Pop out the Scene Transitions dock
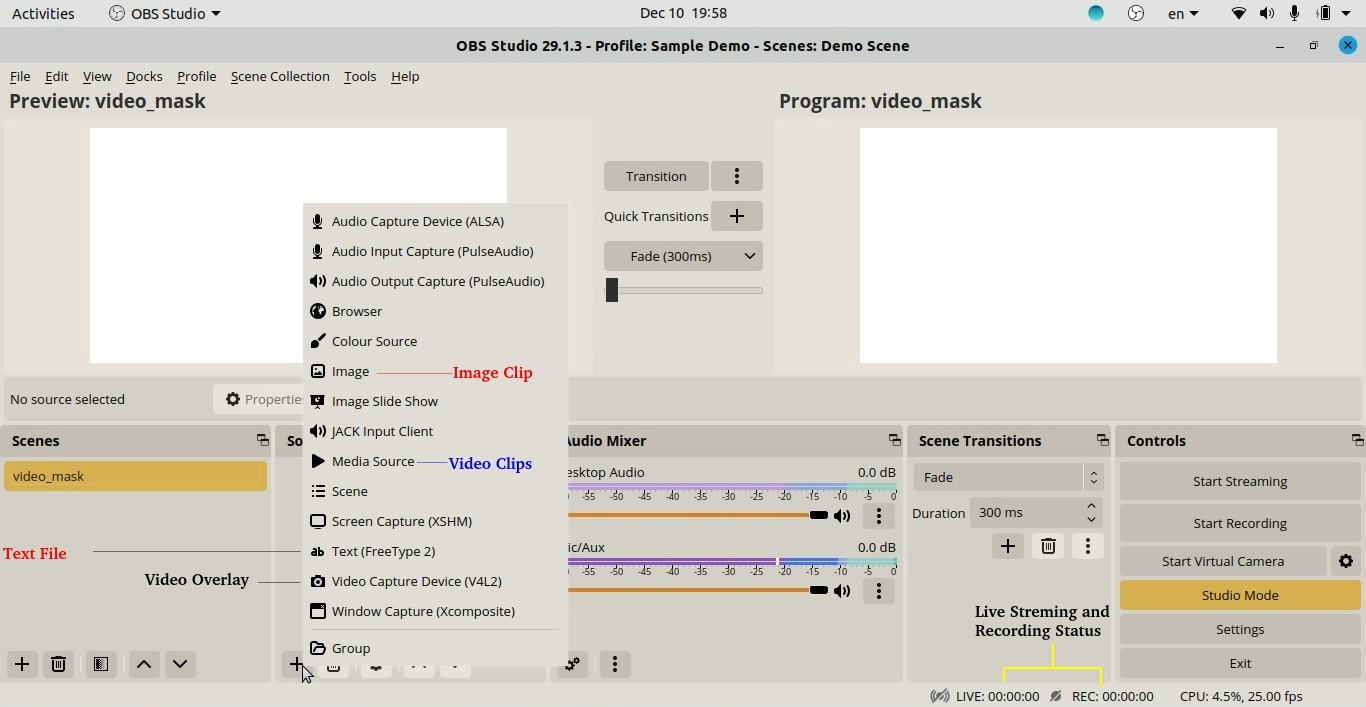The image size is (1366, 707). pyautogui.click(x=1102, y=440)
